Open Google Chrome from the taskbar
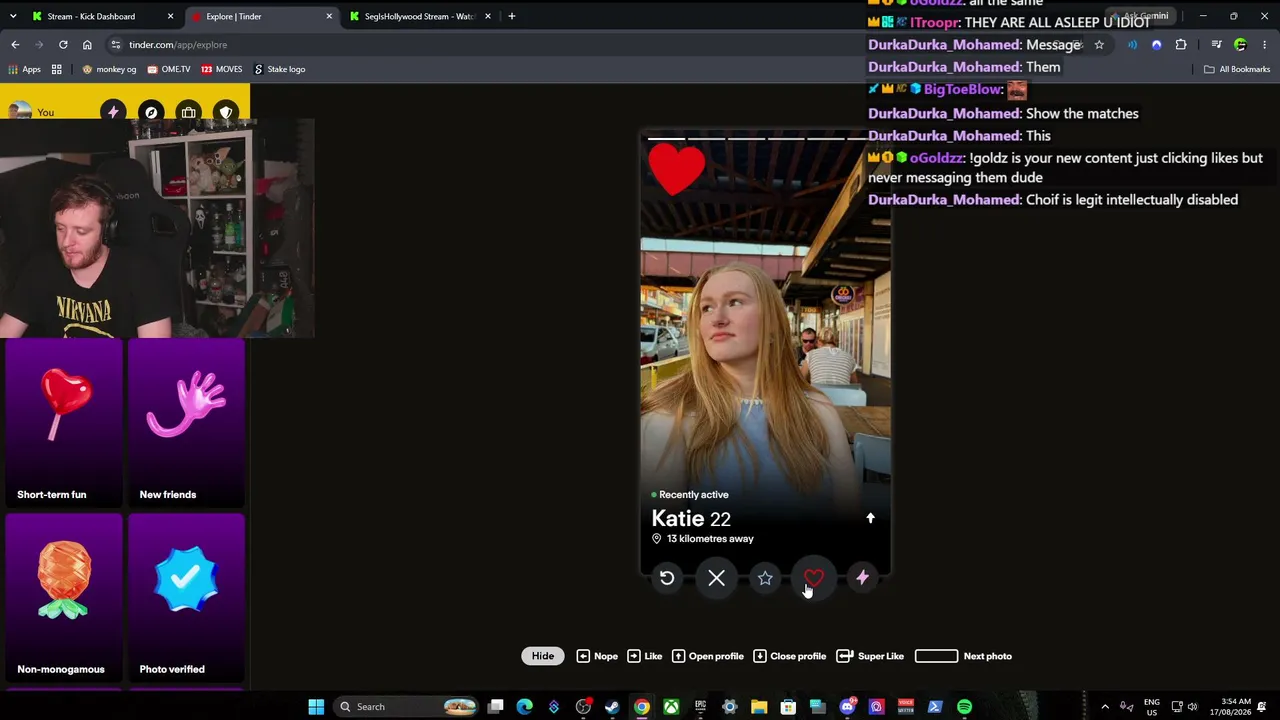1280x720 pixels. (x=642, y=707)
